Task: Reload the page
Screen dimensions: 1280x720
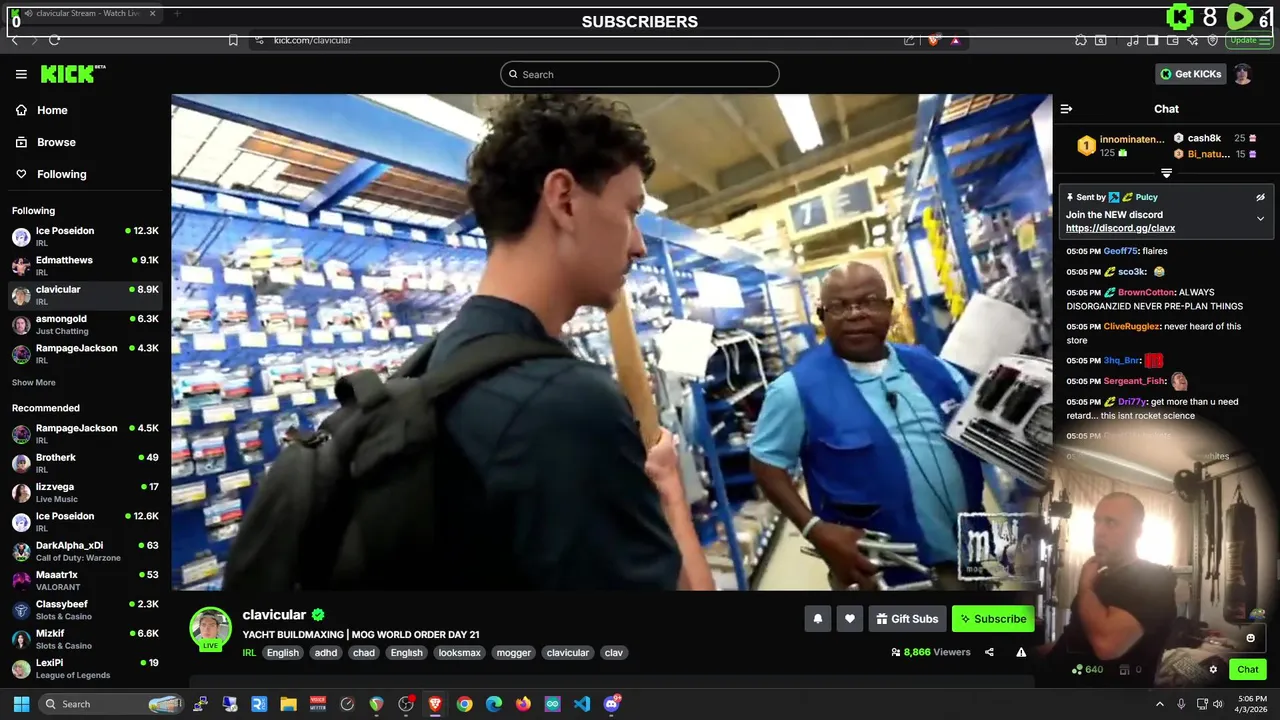Action: point(54,40)
